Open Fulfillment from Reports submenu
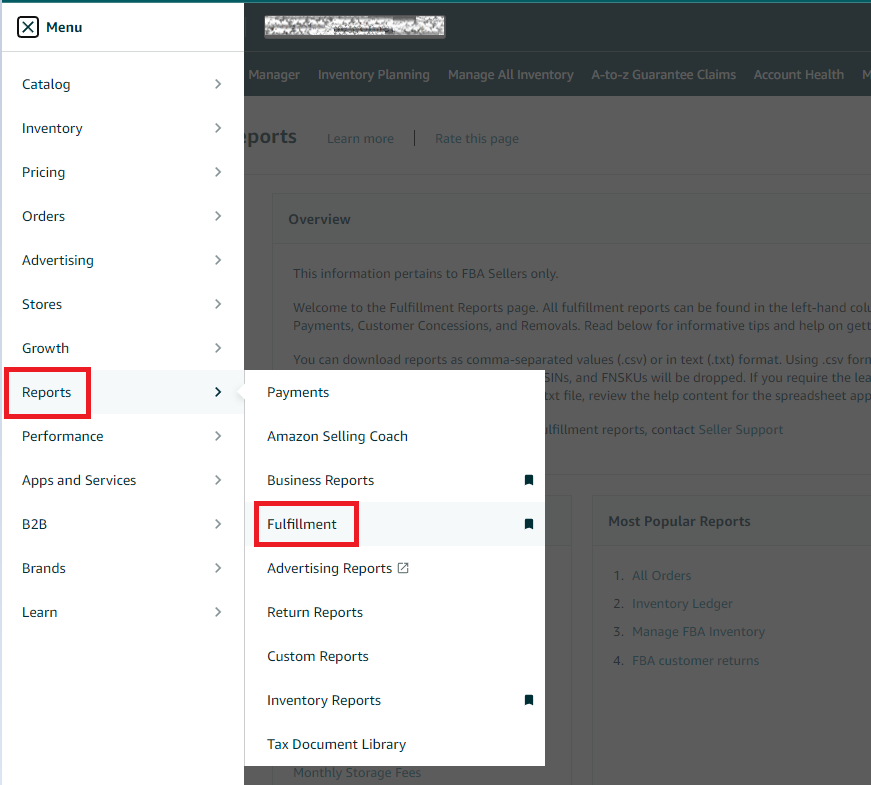871x785 pixels. click(302, 524)
